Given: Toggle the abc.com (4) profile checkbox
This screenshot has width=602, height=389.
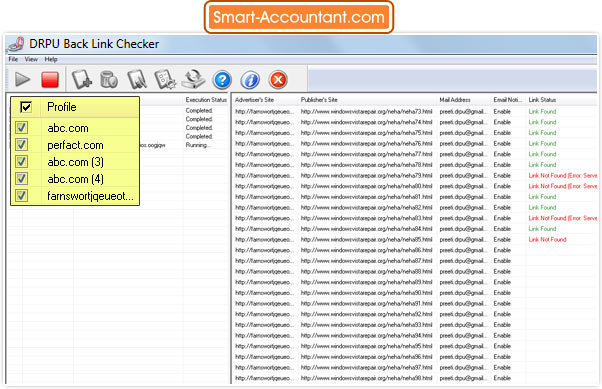Looking at the screenshot, I should 22,179.
